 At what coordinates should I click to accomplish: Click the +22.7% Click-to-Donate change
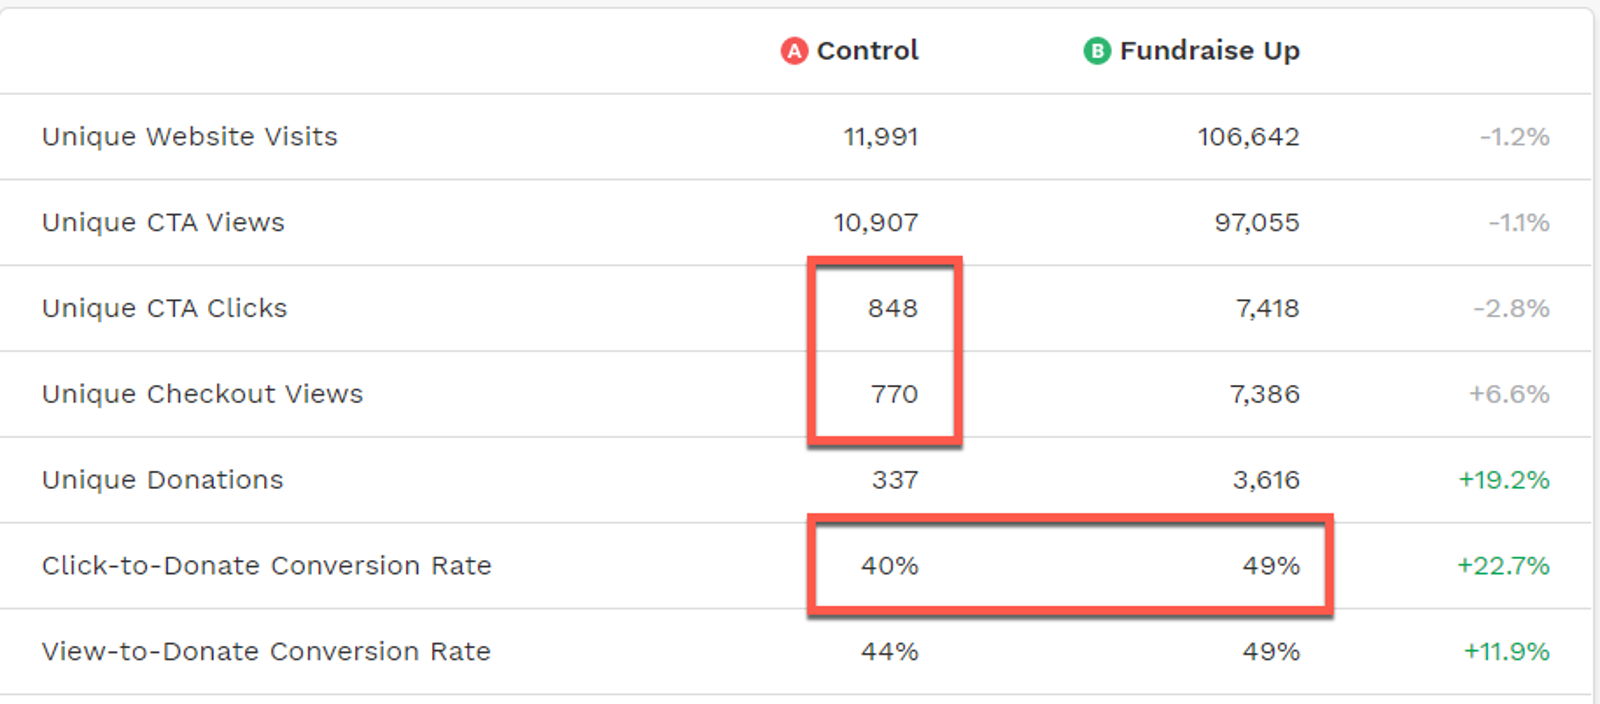[x=1503, y=566]
